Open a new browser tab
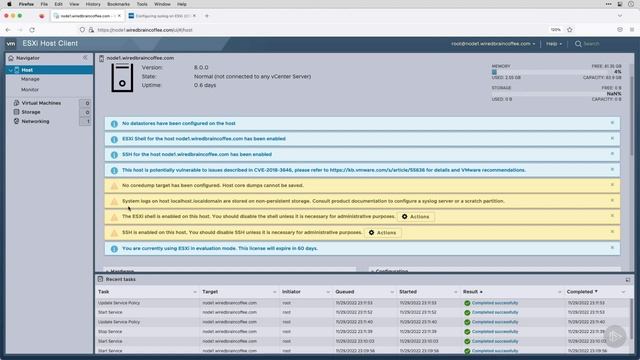Viewport: 640px width, 360px height. click(207, 16)
